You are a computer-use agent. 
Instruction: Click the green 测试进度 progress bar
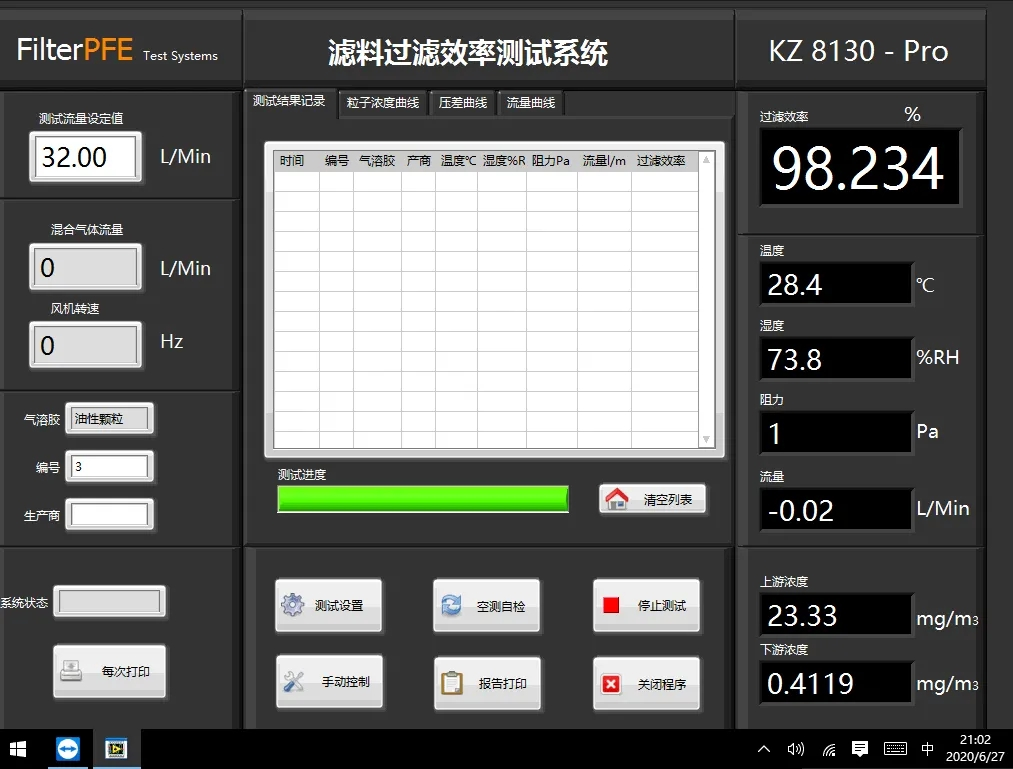click(x=423, y=499)
